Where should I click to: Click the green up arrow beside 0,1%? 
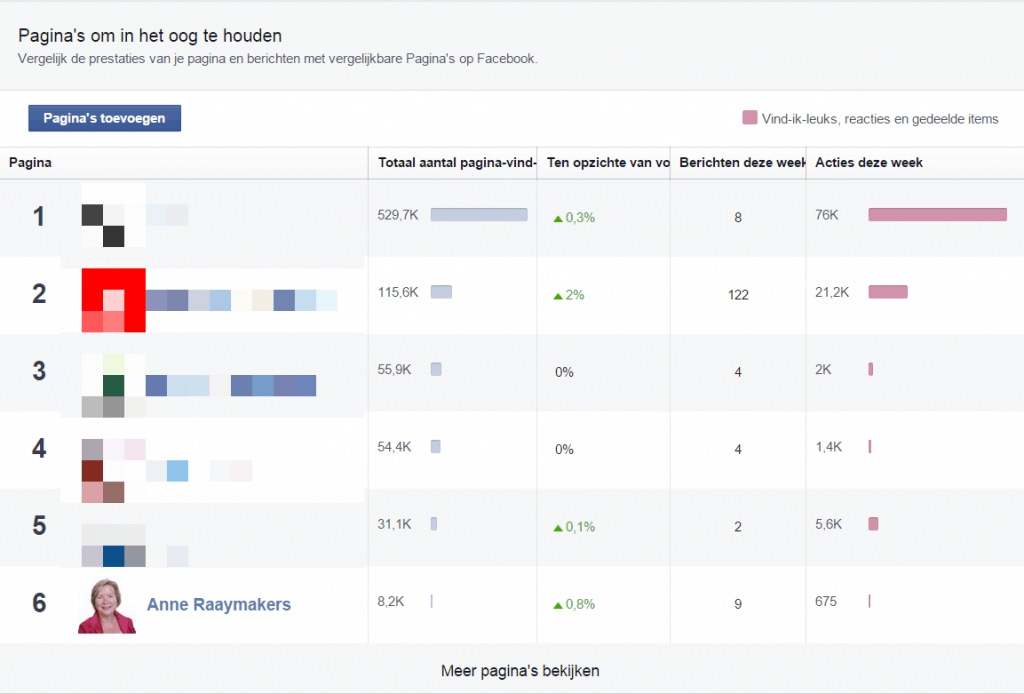pyautogui.click(x=558, y=527)
